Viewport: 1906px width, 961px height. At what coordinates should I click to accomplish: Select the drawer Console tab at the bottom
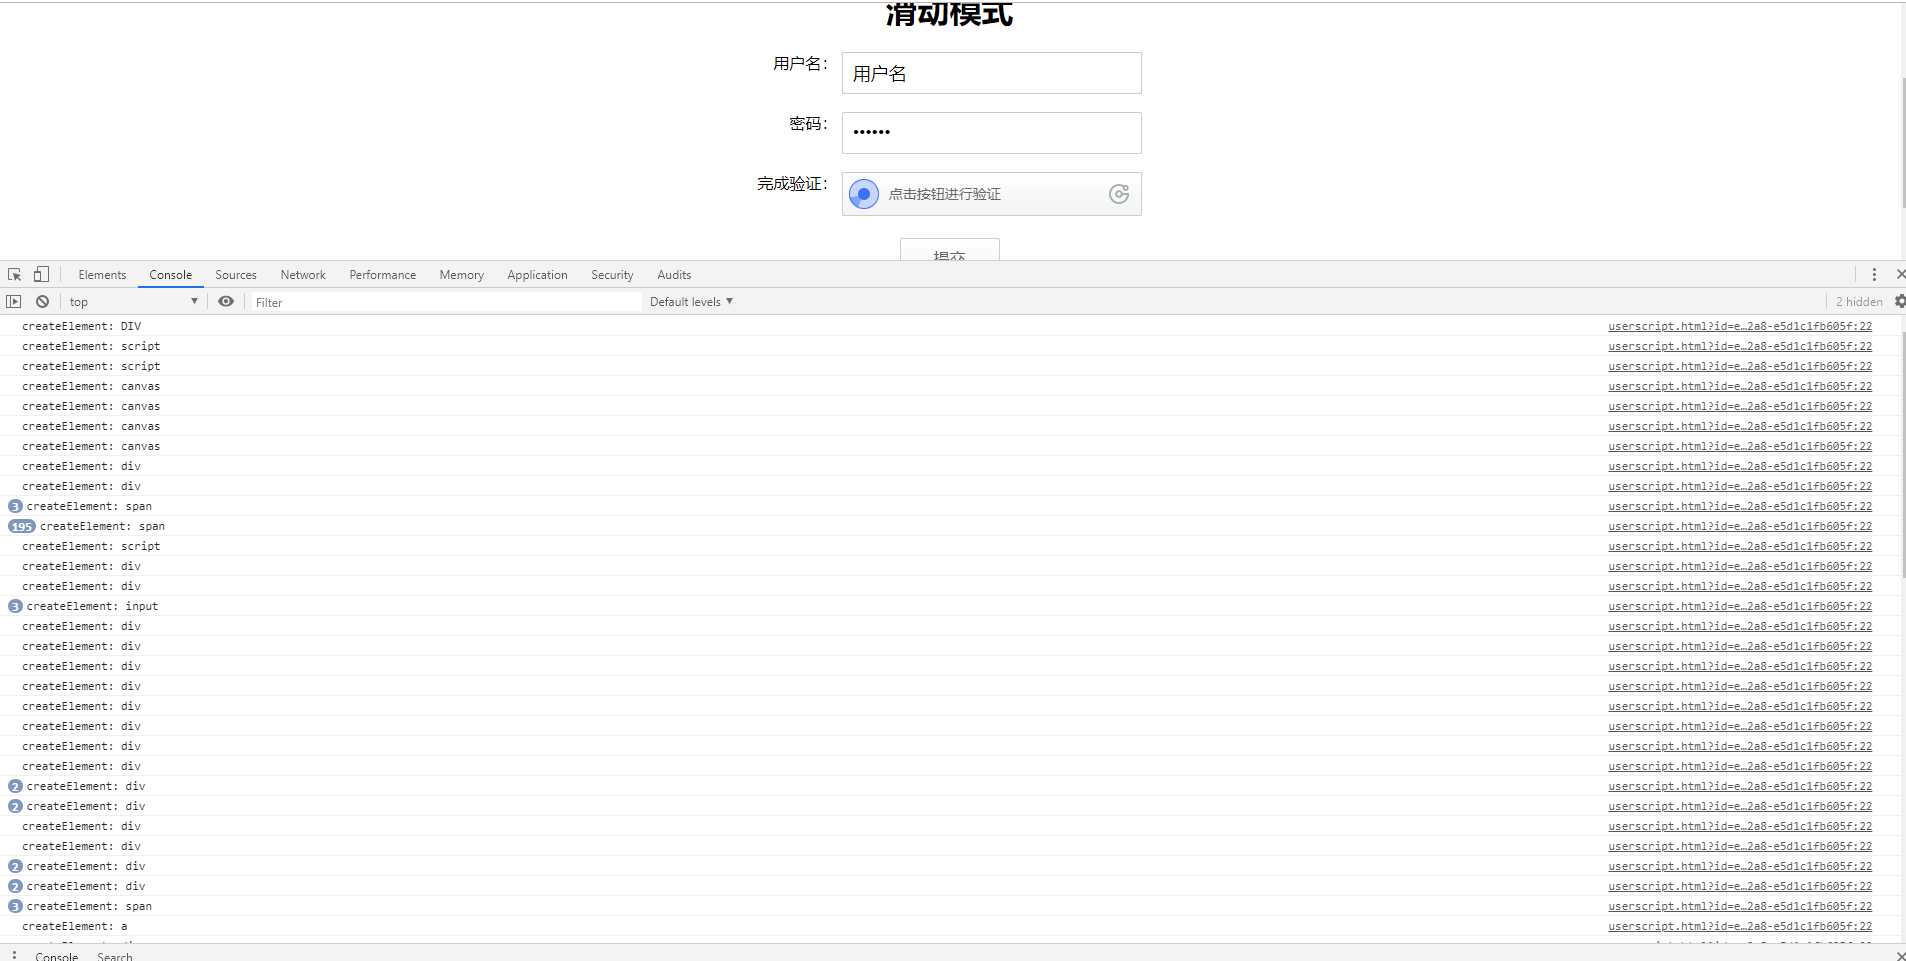coord(57,956)
